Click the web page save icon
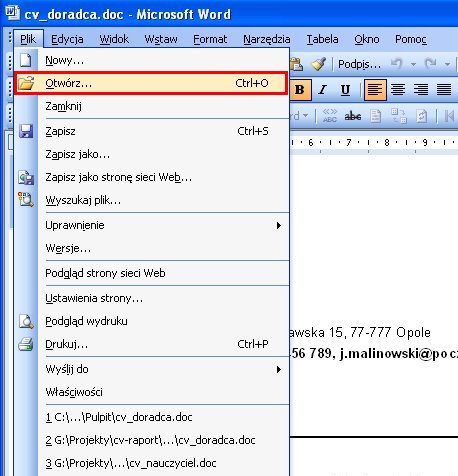This screenshot has width=458, height=476. coord(26,177)
